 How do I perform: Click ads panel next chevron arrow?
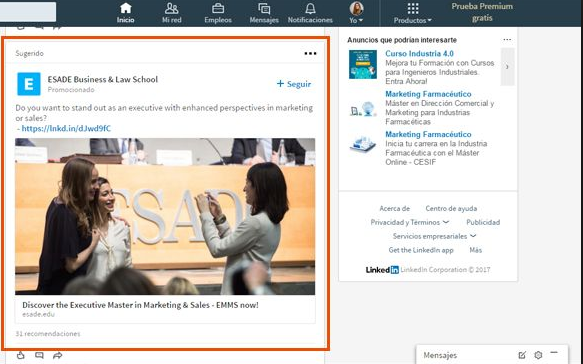click(508, 67)
